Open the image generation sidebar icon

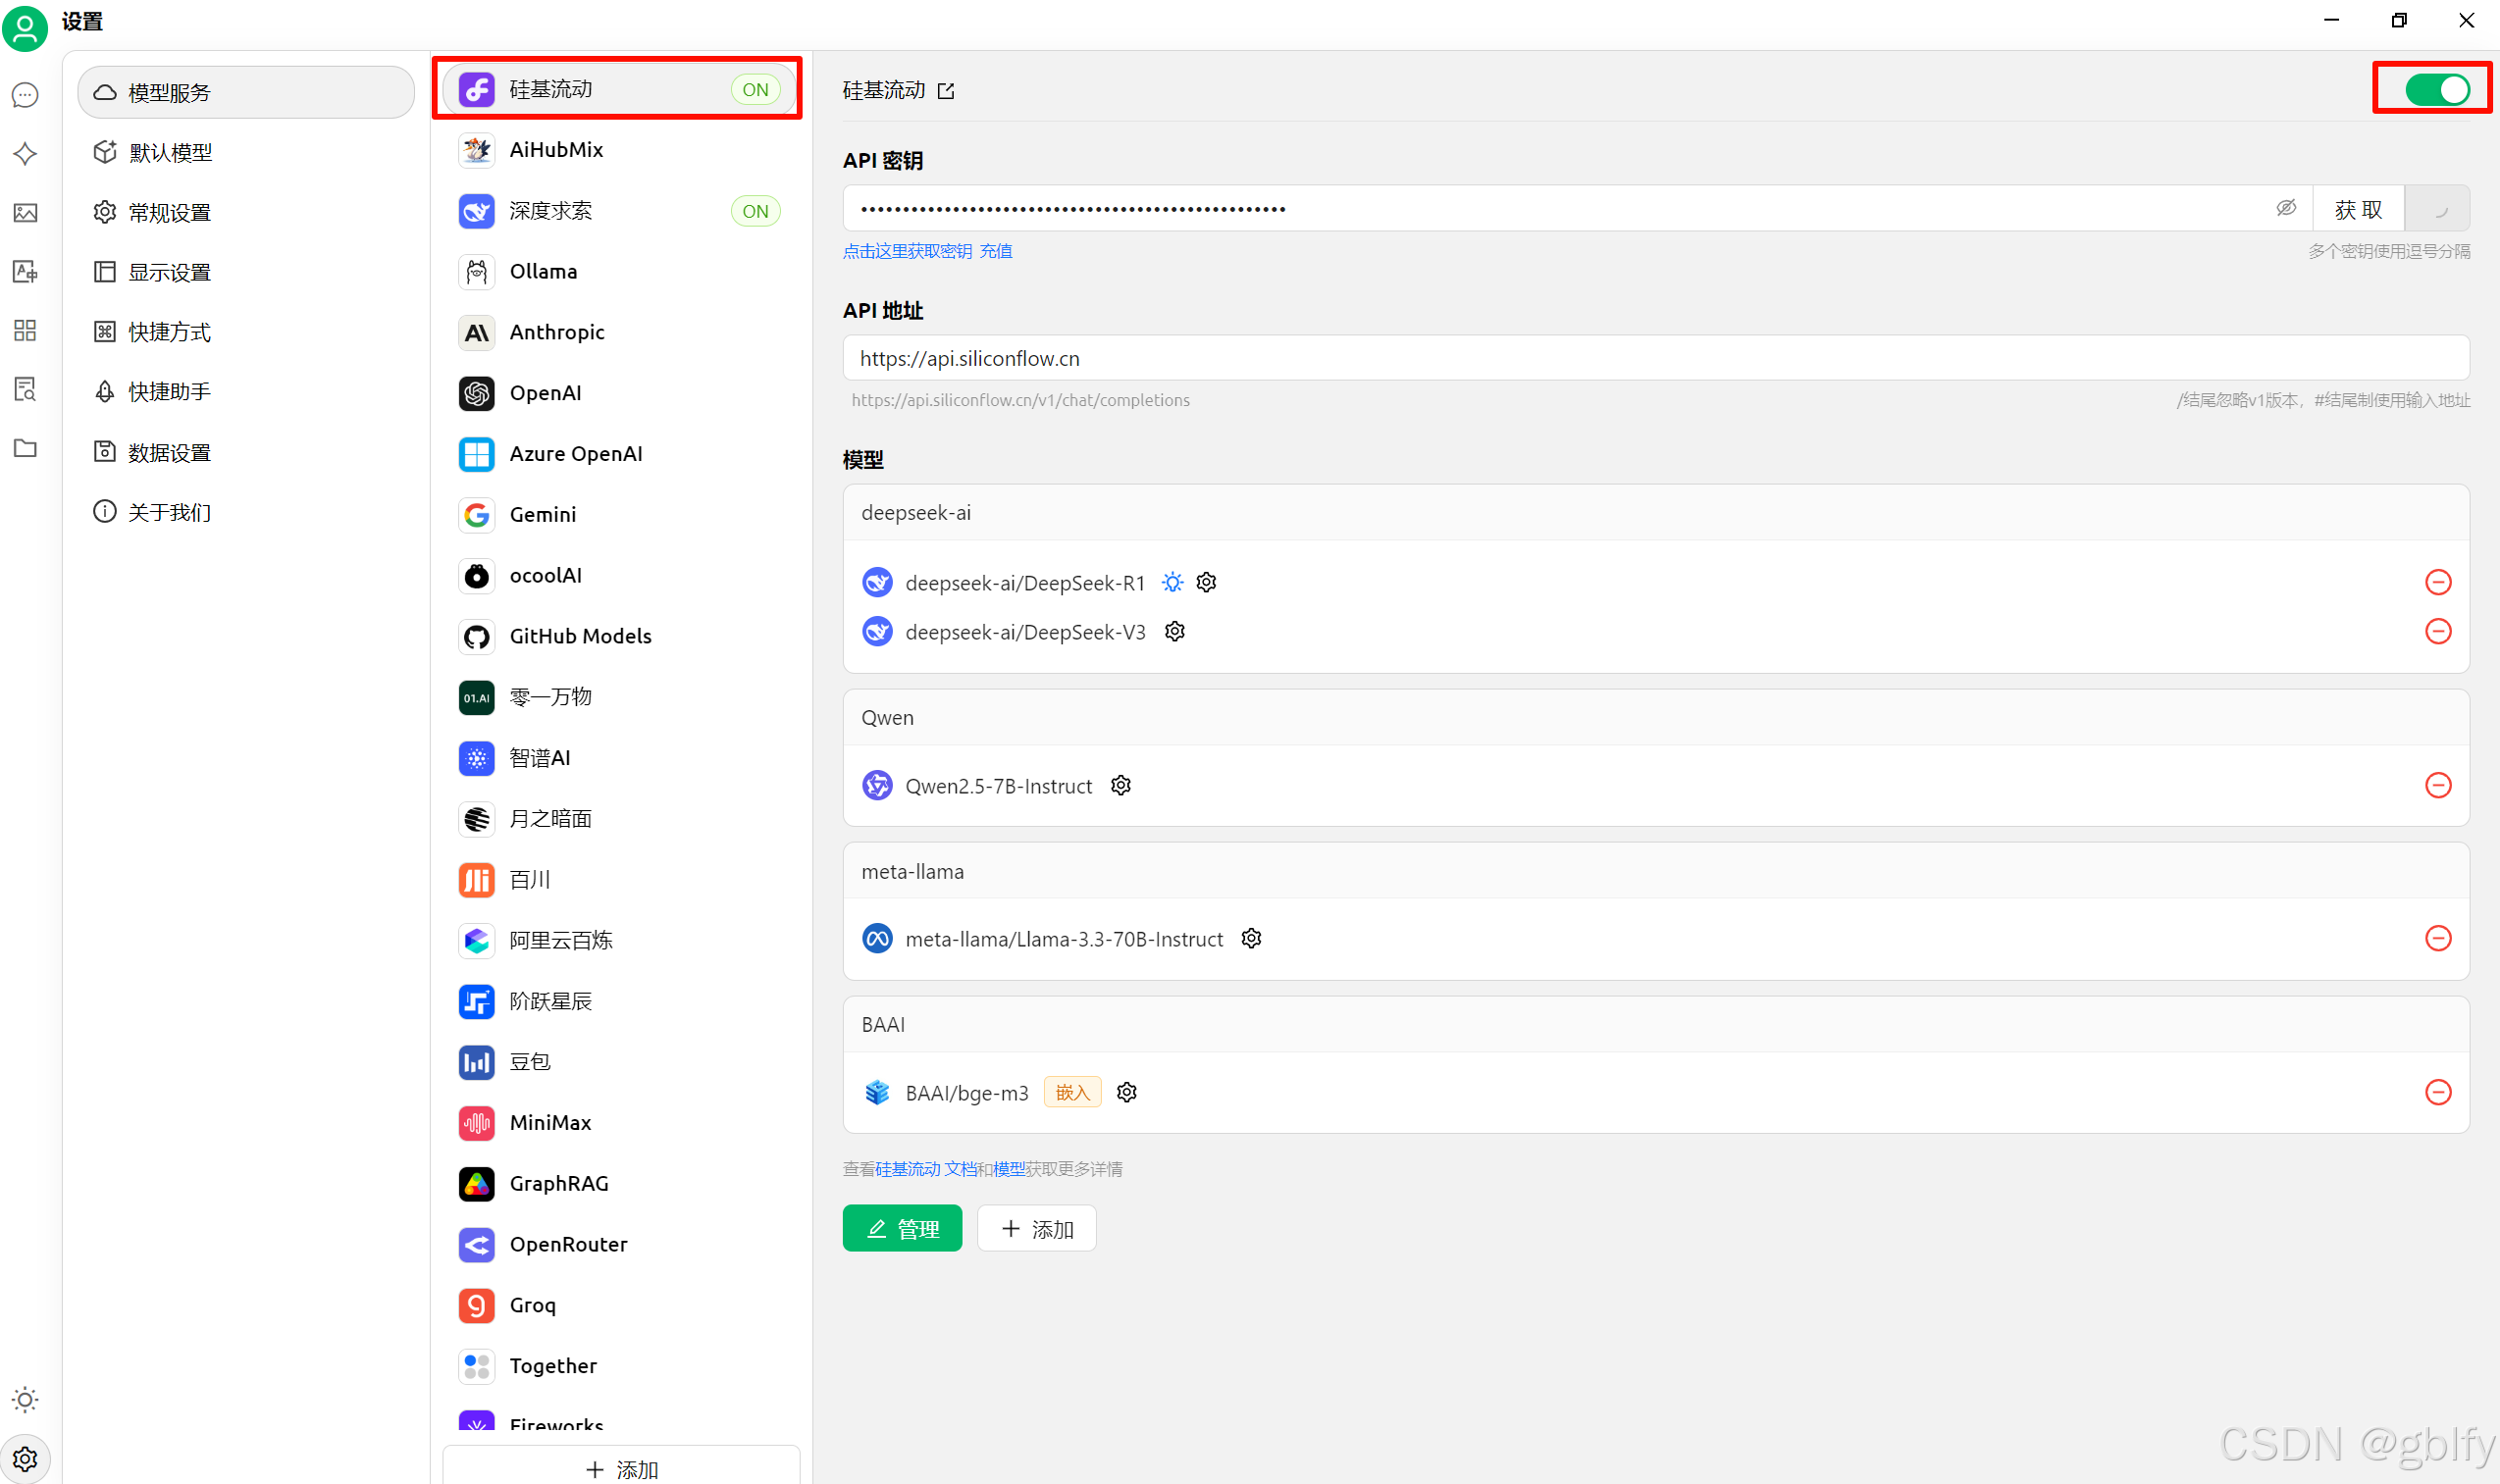(25, 213)
